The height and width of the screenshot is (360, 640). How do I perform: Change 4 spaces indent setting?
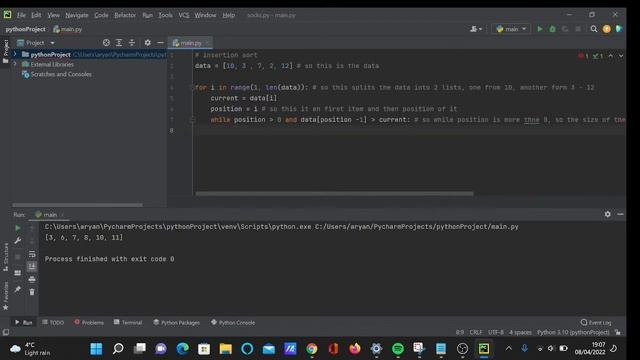[520, 332]
